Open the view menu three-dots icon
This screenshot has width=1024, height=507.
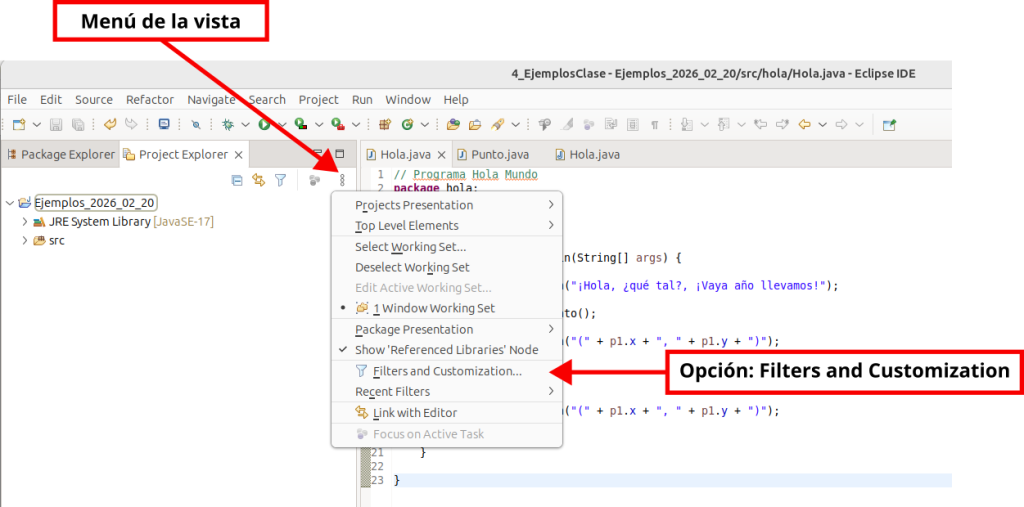[342, 181]
